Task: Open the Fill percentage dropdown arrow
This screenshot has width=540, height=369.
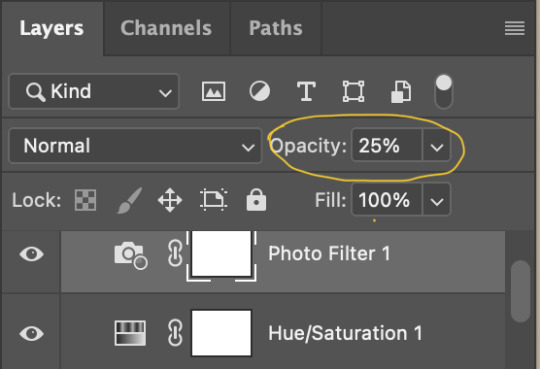Action: pyautogui.click(x=436, y=200)
